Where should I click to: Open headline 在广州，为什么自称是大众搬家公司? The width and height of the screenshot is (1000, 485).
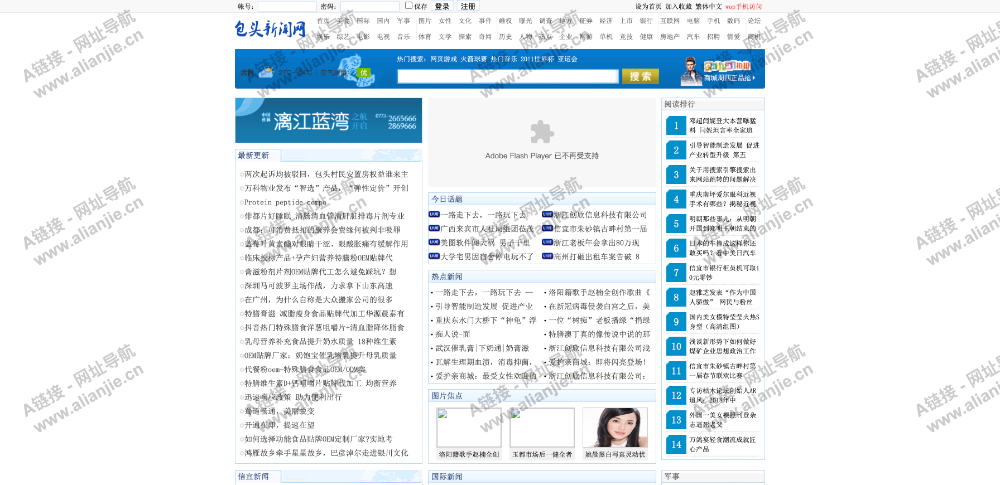pos(318,300)
